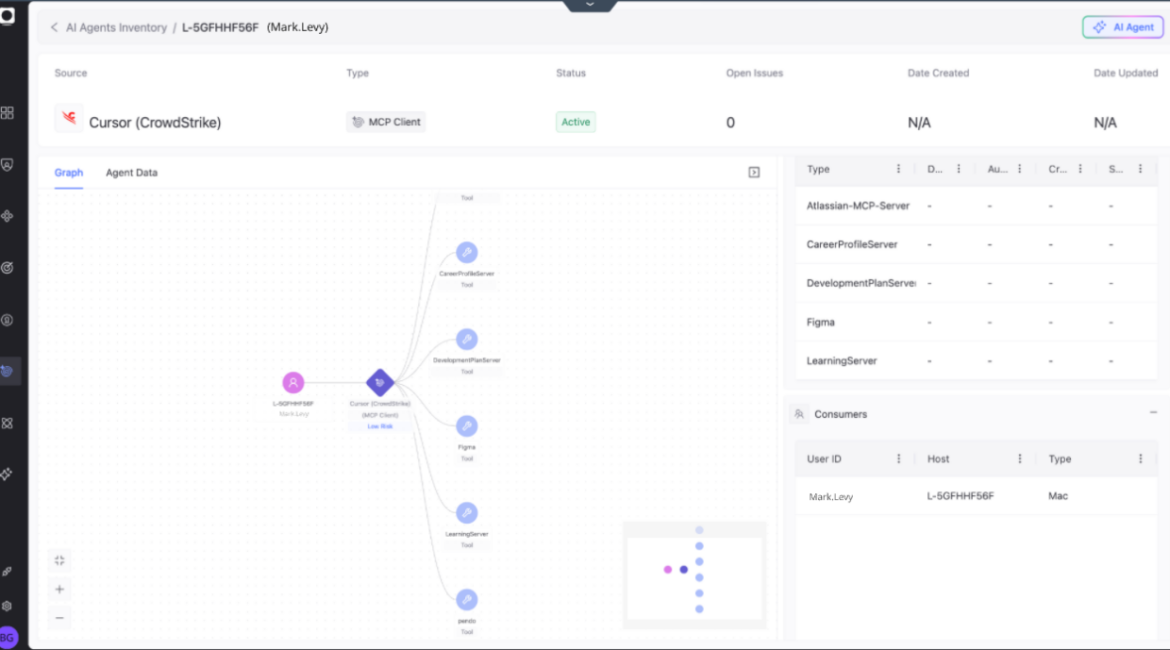Click the Consumers section header icon
Screen dimensions: 1170x650
(x=801, y=413)
